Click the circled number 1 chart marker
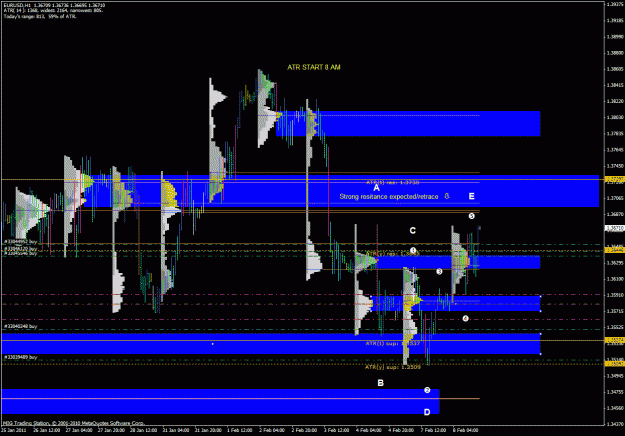Screen dimensions: 625x436 pyautogui.click(x=413, y=250)
